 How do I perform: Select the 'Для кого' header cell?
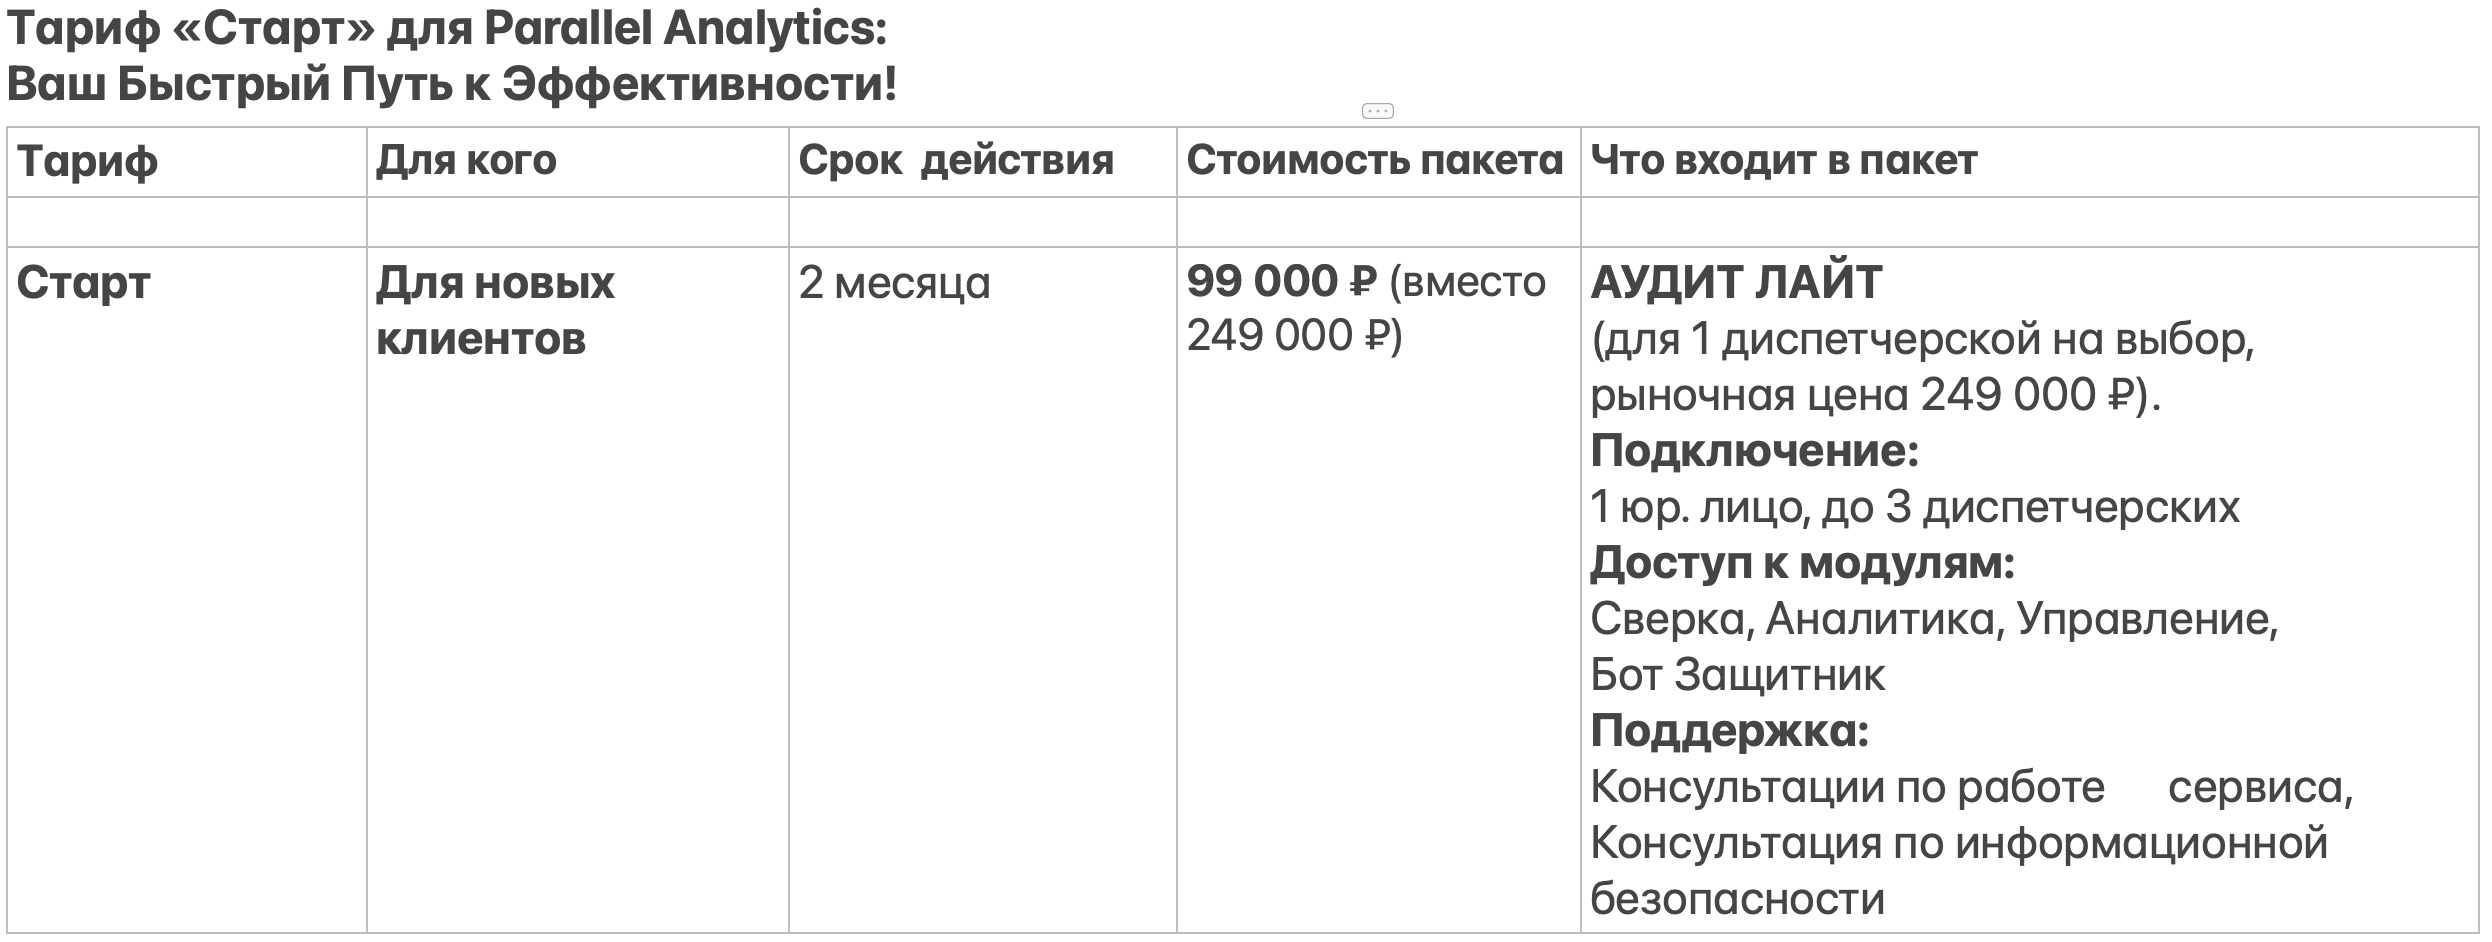pos(578,162)
